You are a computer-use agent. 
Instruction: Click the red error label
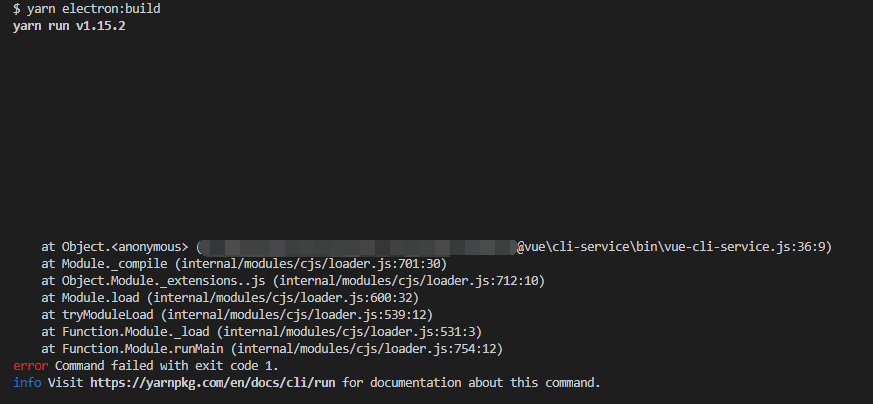click(x=30, y=366)
